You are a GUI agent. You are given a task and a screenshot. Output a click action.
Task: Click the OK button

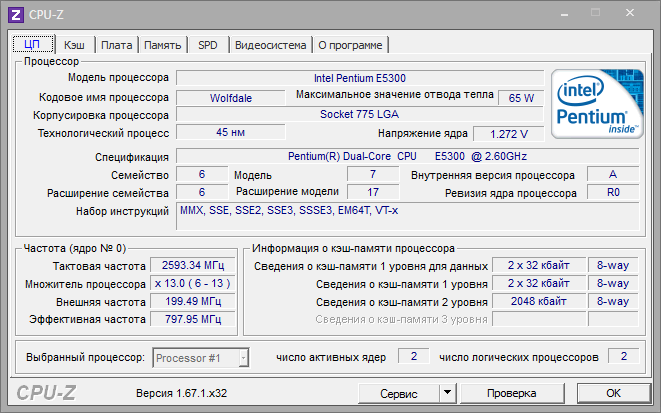(x=613, y=394)
